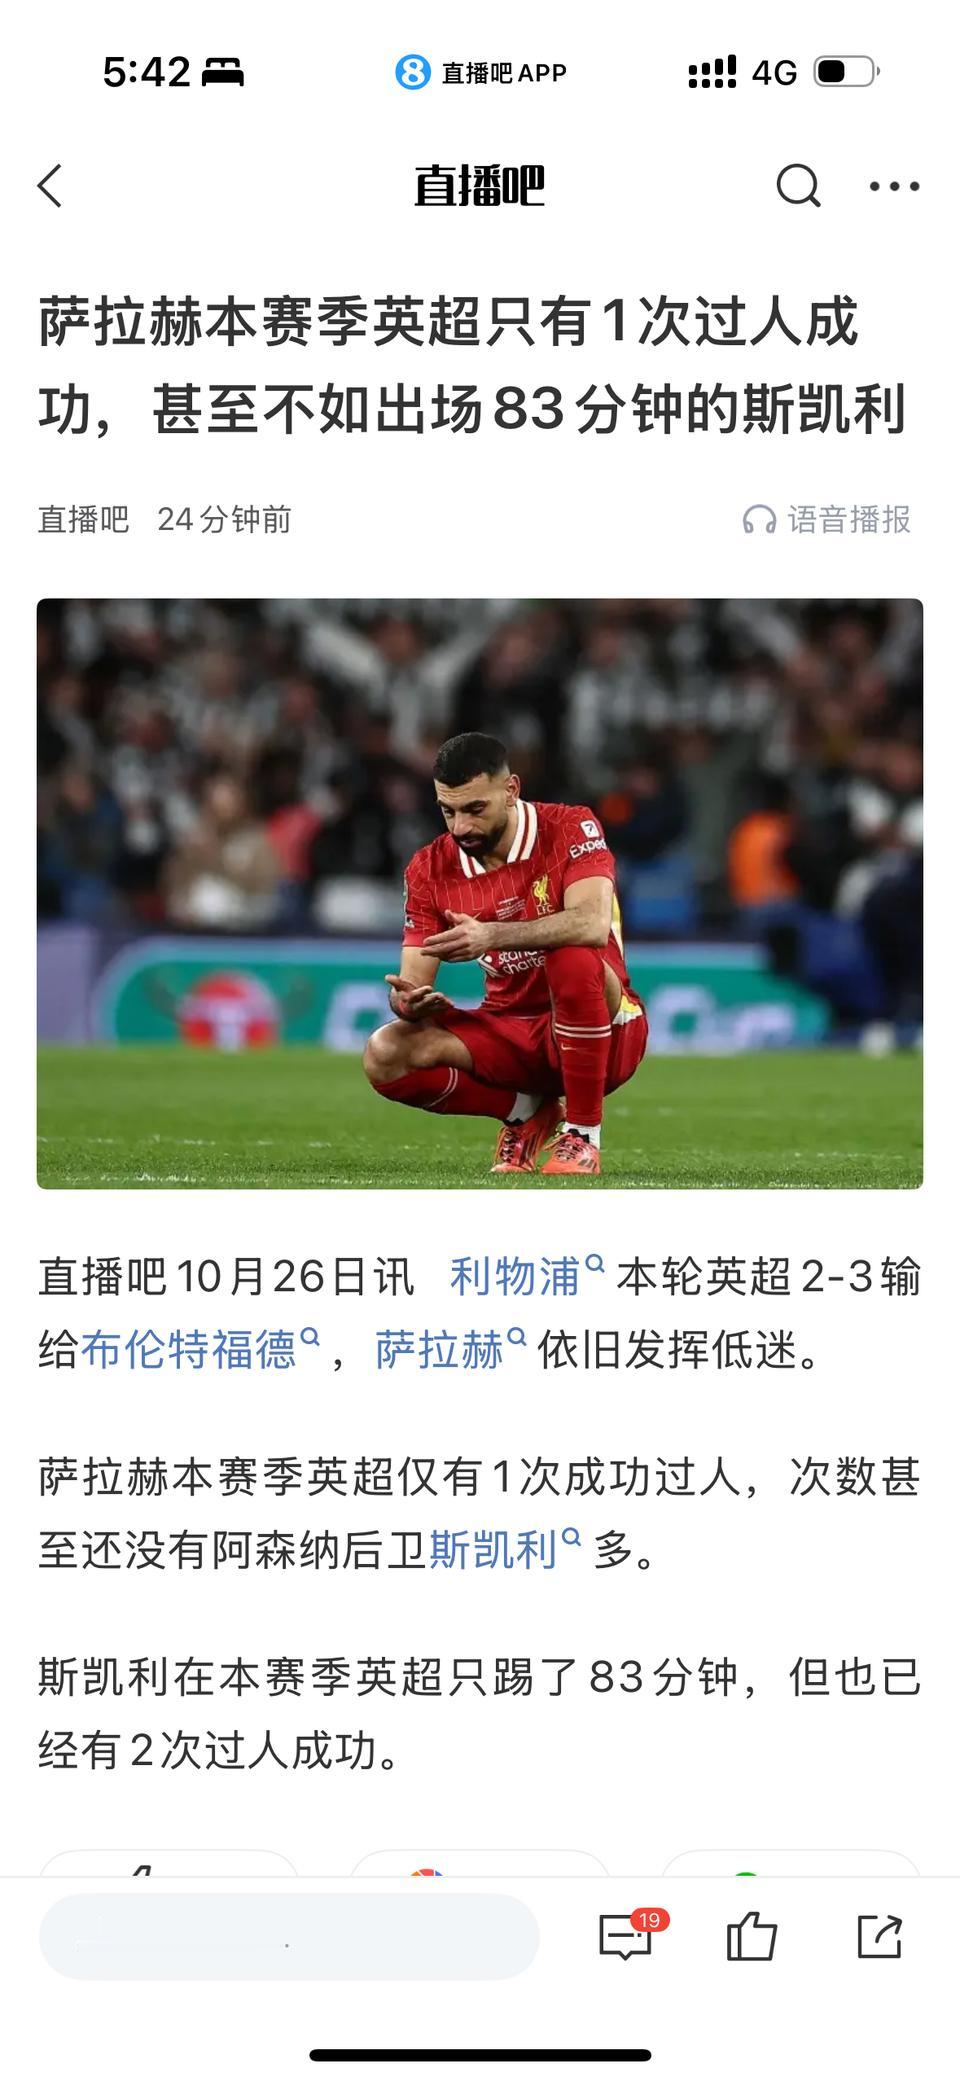Like the article with thumbs-up icon
960x2081 pixels.
pos(752,1935)
